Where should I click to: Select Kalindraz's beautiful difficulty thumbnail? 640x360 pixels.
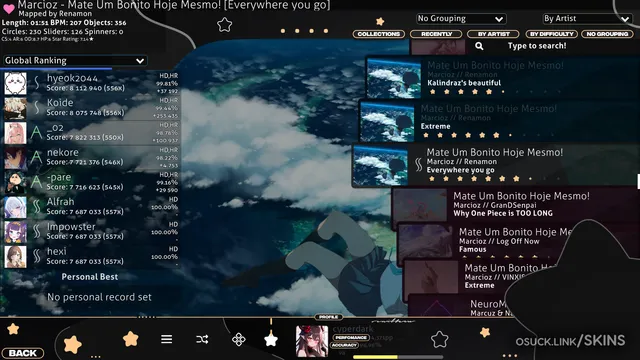pyautogui.click(x=394, y=78)
